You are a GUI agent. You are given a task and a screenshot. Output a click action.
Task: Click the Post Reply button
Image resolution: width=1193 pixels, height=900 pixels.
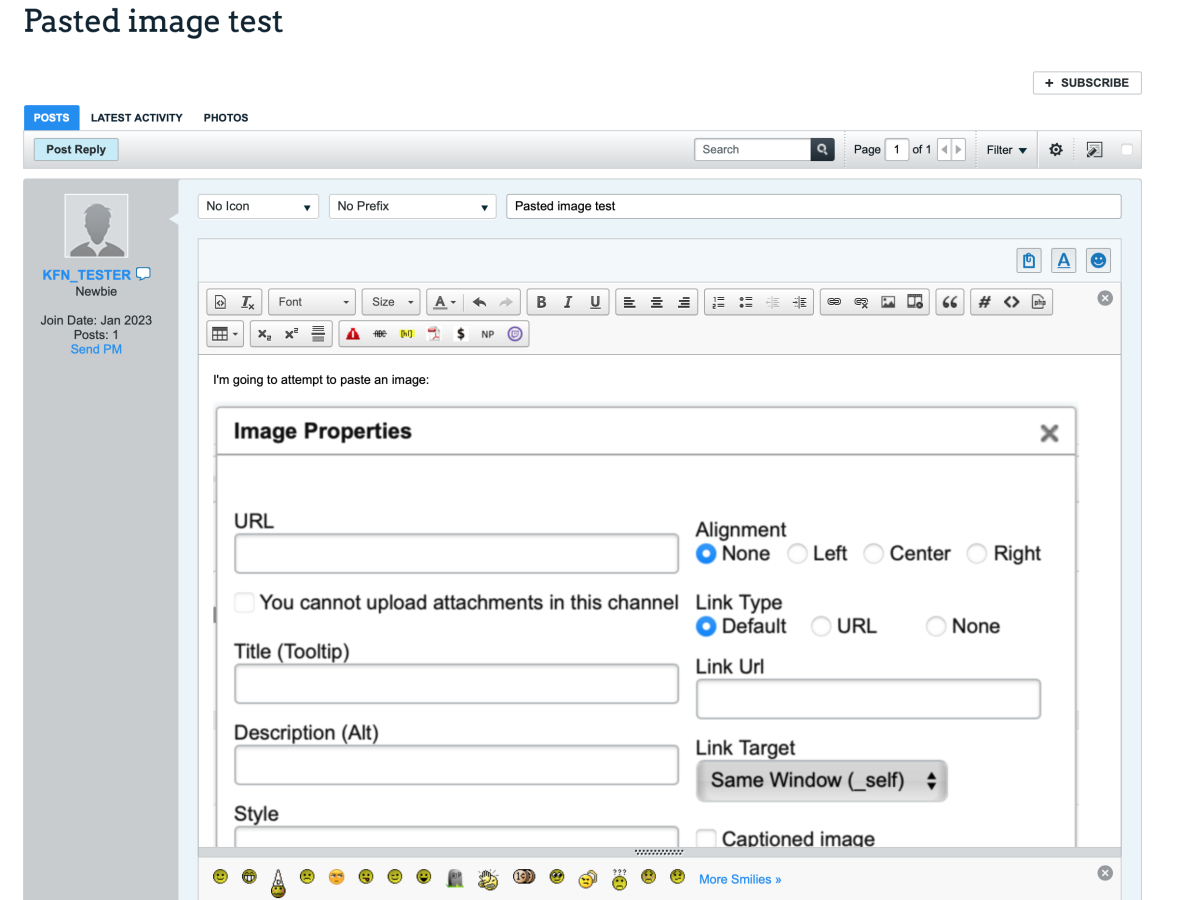point(76,149)
